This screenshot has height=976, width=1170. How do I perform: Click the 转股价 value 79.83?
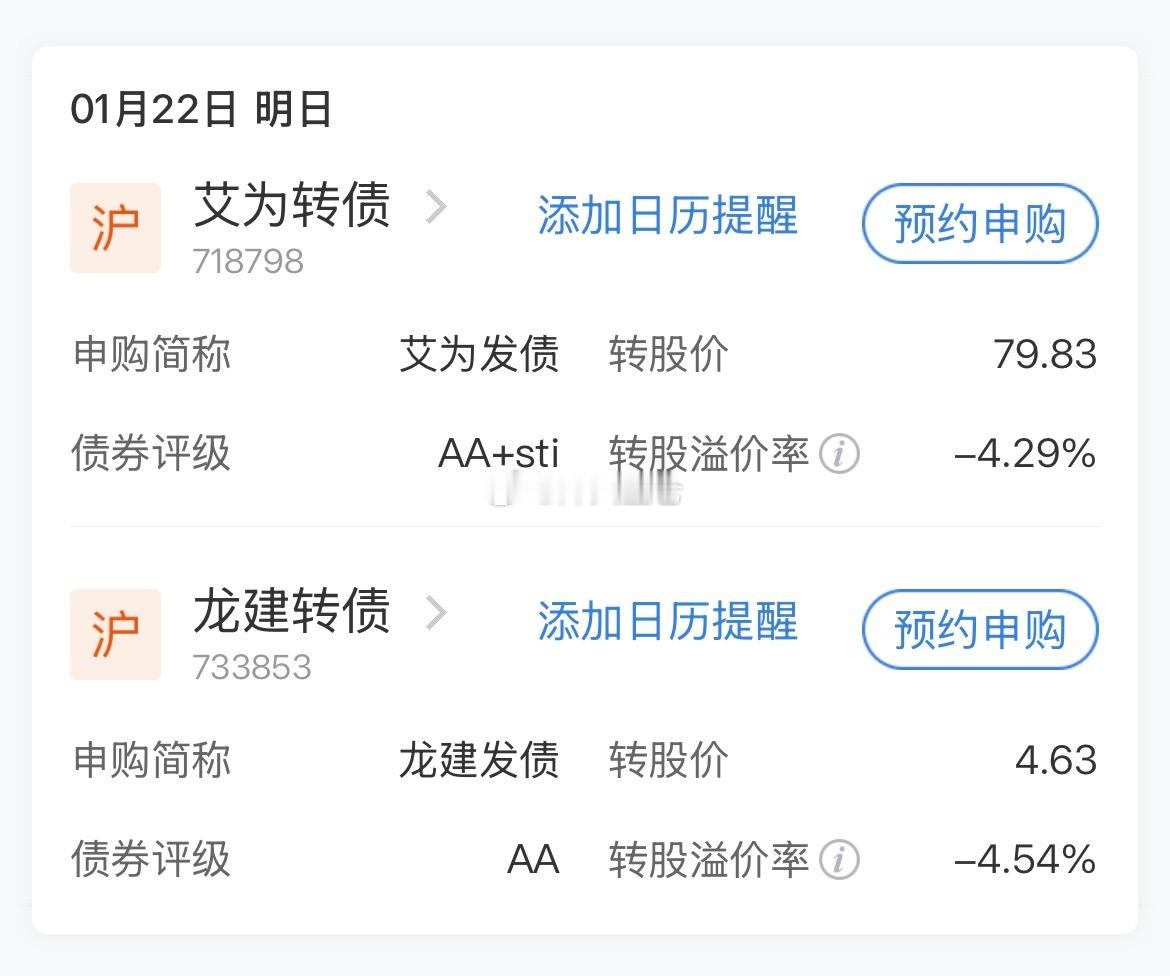click(x=1048, y=354)
